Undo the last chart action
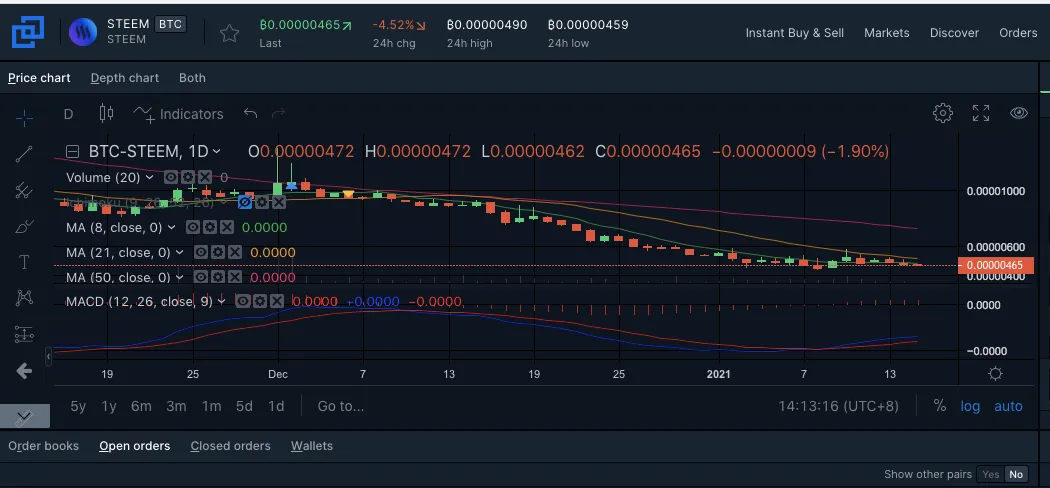This screenshot has height=488, width=1050. (x=250, y=113)
